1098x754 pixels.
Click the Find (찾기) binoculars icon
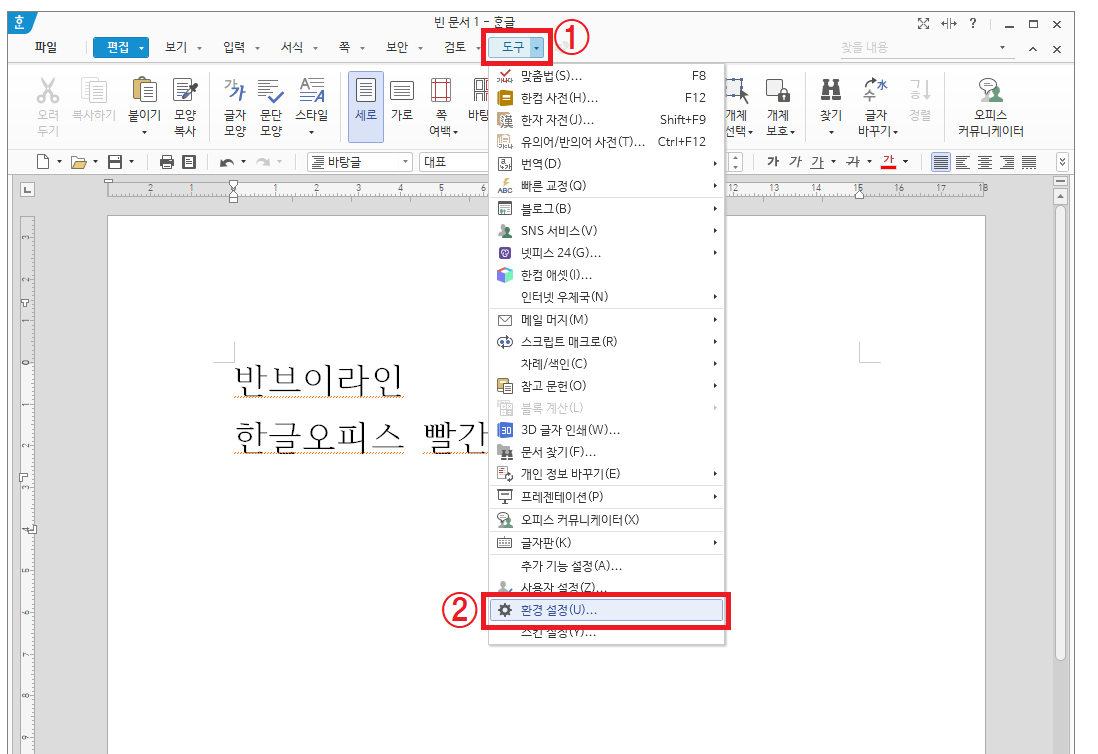click(831, 91)
